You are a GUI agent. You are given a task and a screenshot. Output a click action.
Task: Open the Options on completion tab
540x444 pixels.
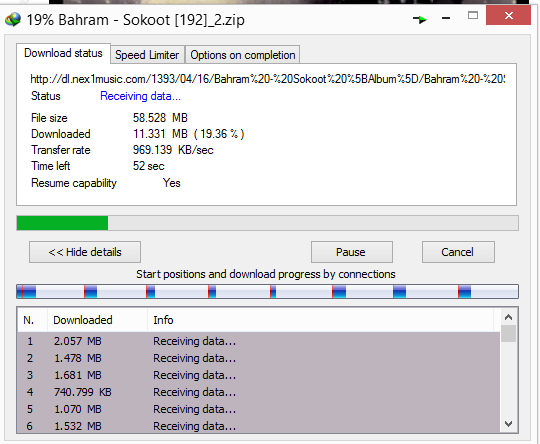click(243, 55)
